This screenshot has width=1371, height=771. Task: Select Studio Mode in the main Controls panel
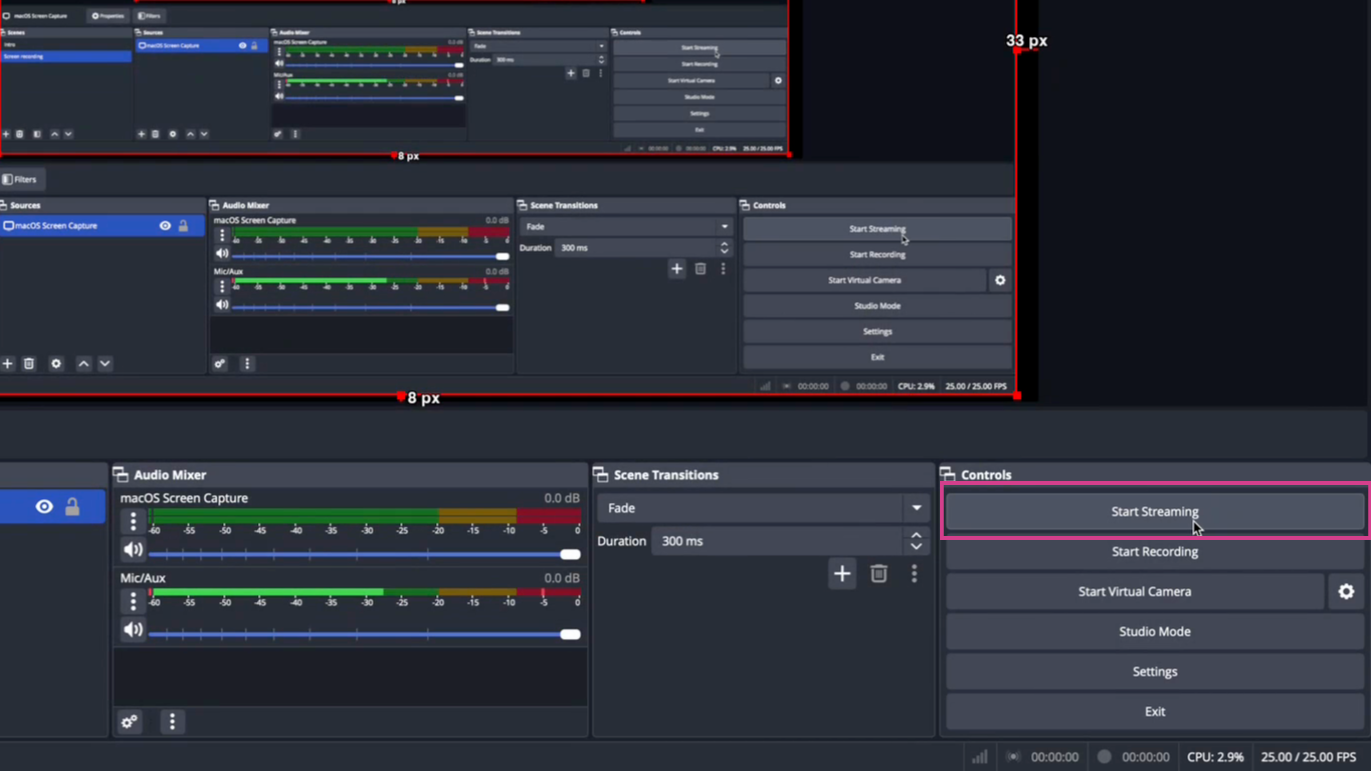click(x=1154, y=632)
